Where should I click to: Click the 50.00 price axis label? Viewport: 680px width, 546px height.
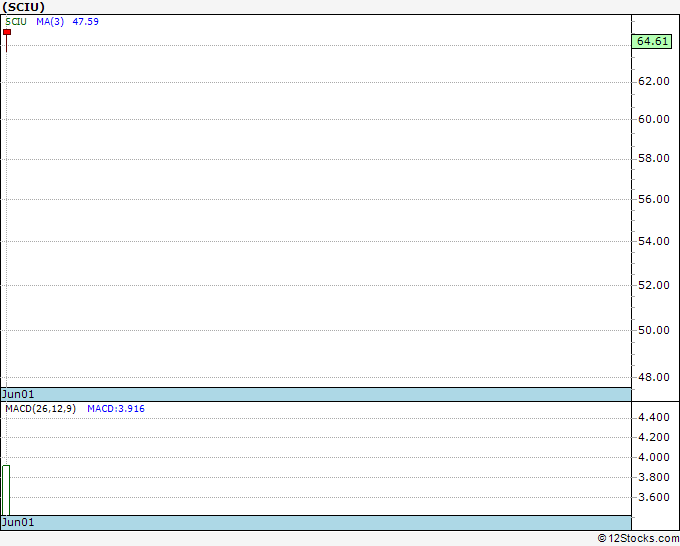tap(654, 330)
